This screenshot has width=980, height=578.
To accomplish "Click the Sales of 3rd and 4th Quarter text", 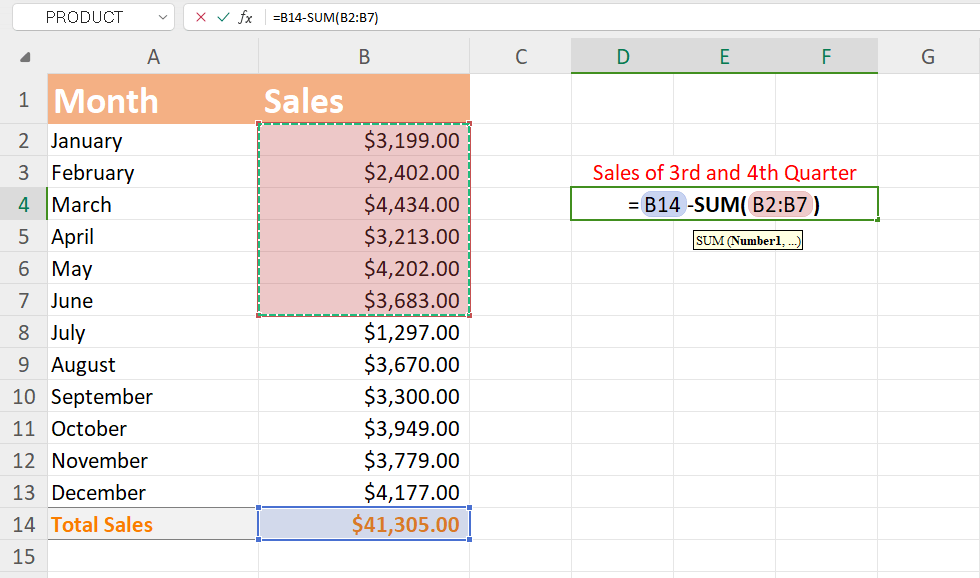I will pos(724,172).
